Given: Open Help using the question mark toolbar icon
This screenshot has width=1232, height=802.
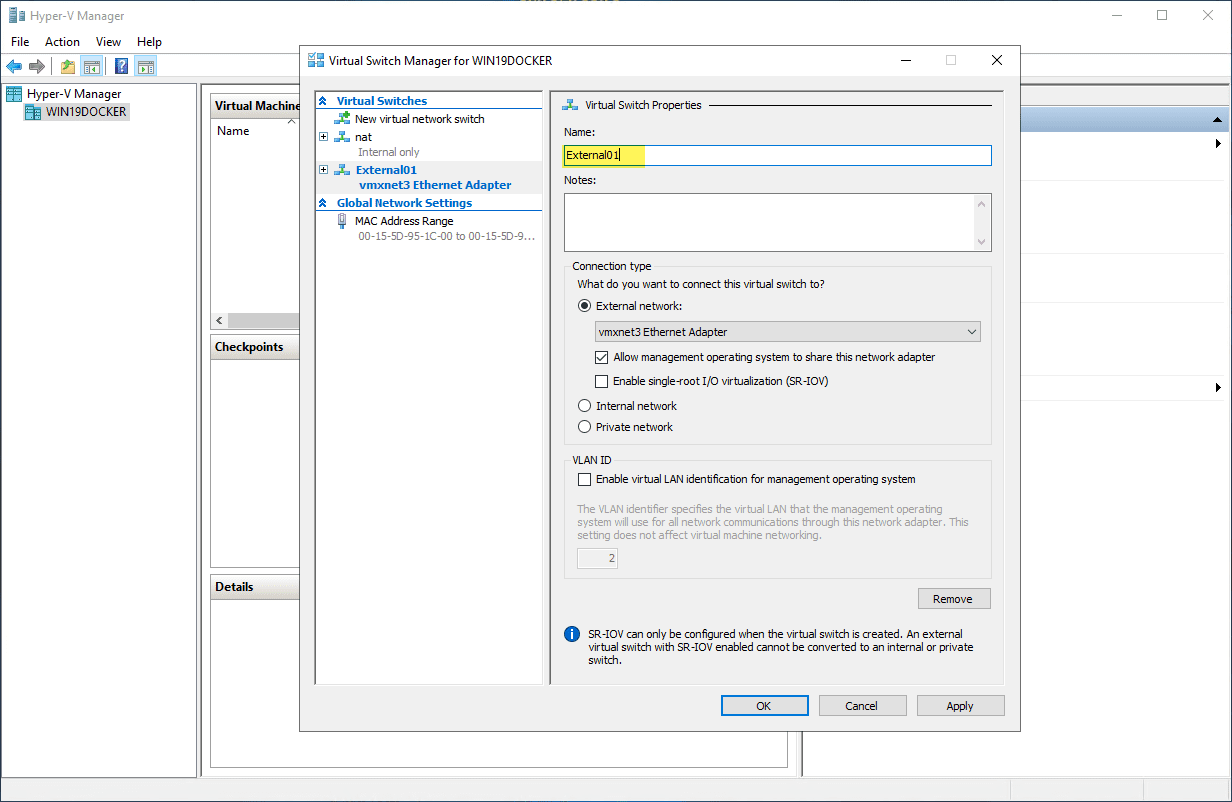Looking at the screenshot, I should pyautogui.click(x=120, y=66).
